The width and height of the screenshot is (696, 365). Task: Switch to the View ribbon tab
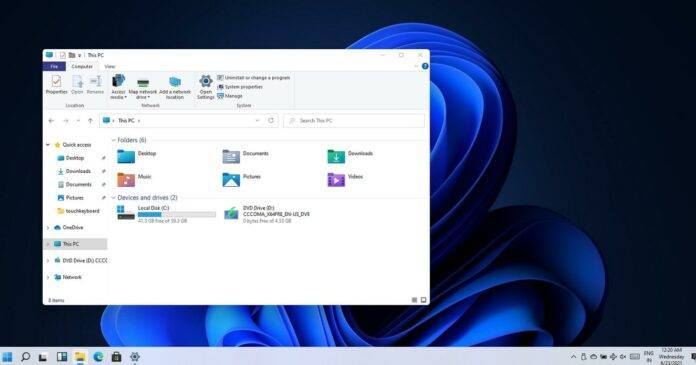110,67
